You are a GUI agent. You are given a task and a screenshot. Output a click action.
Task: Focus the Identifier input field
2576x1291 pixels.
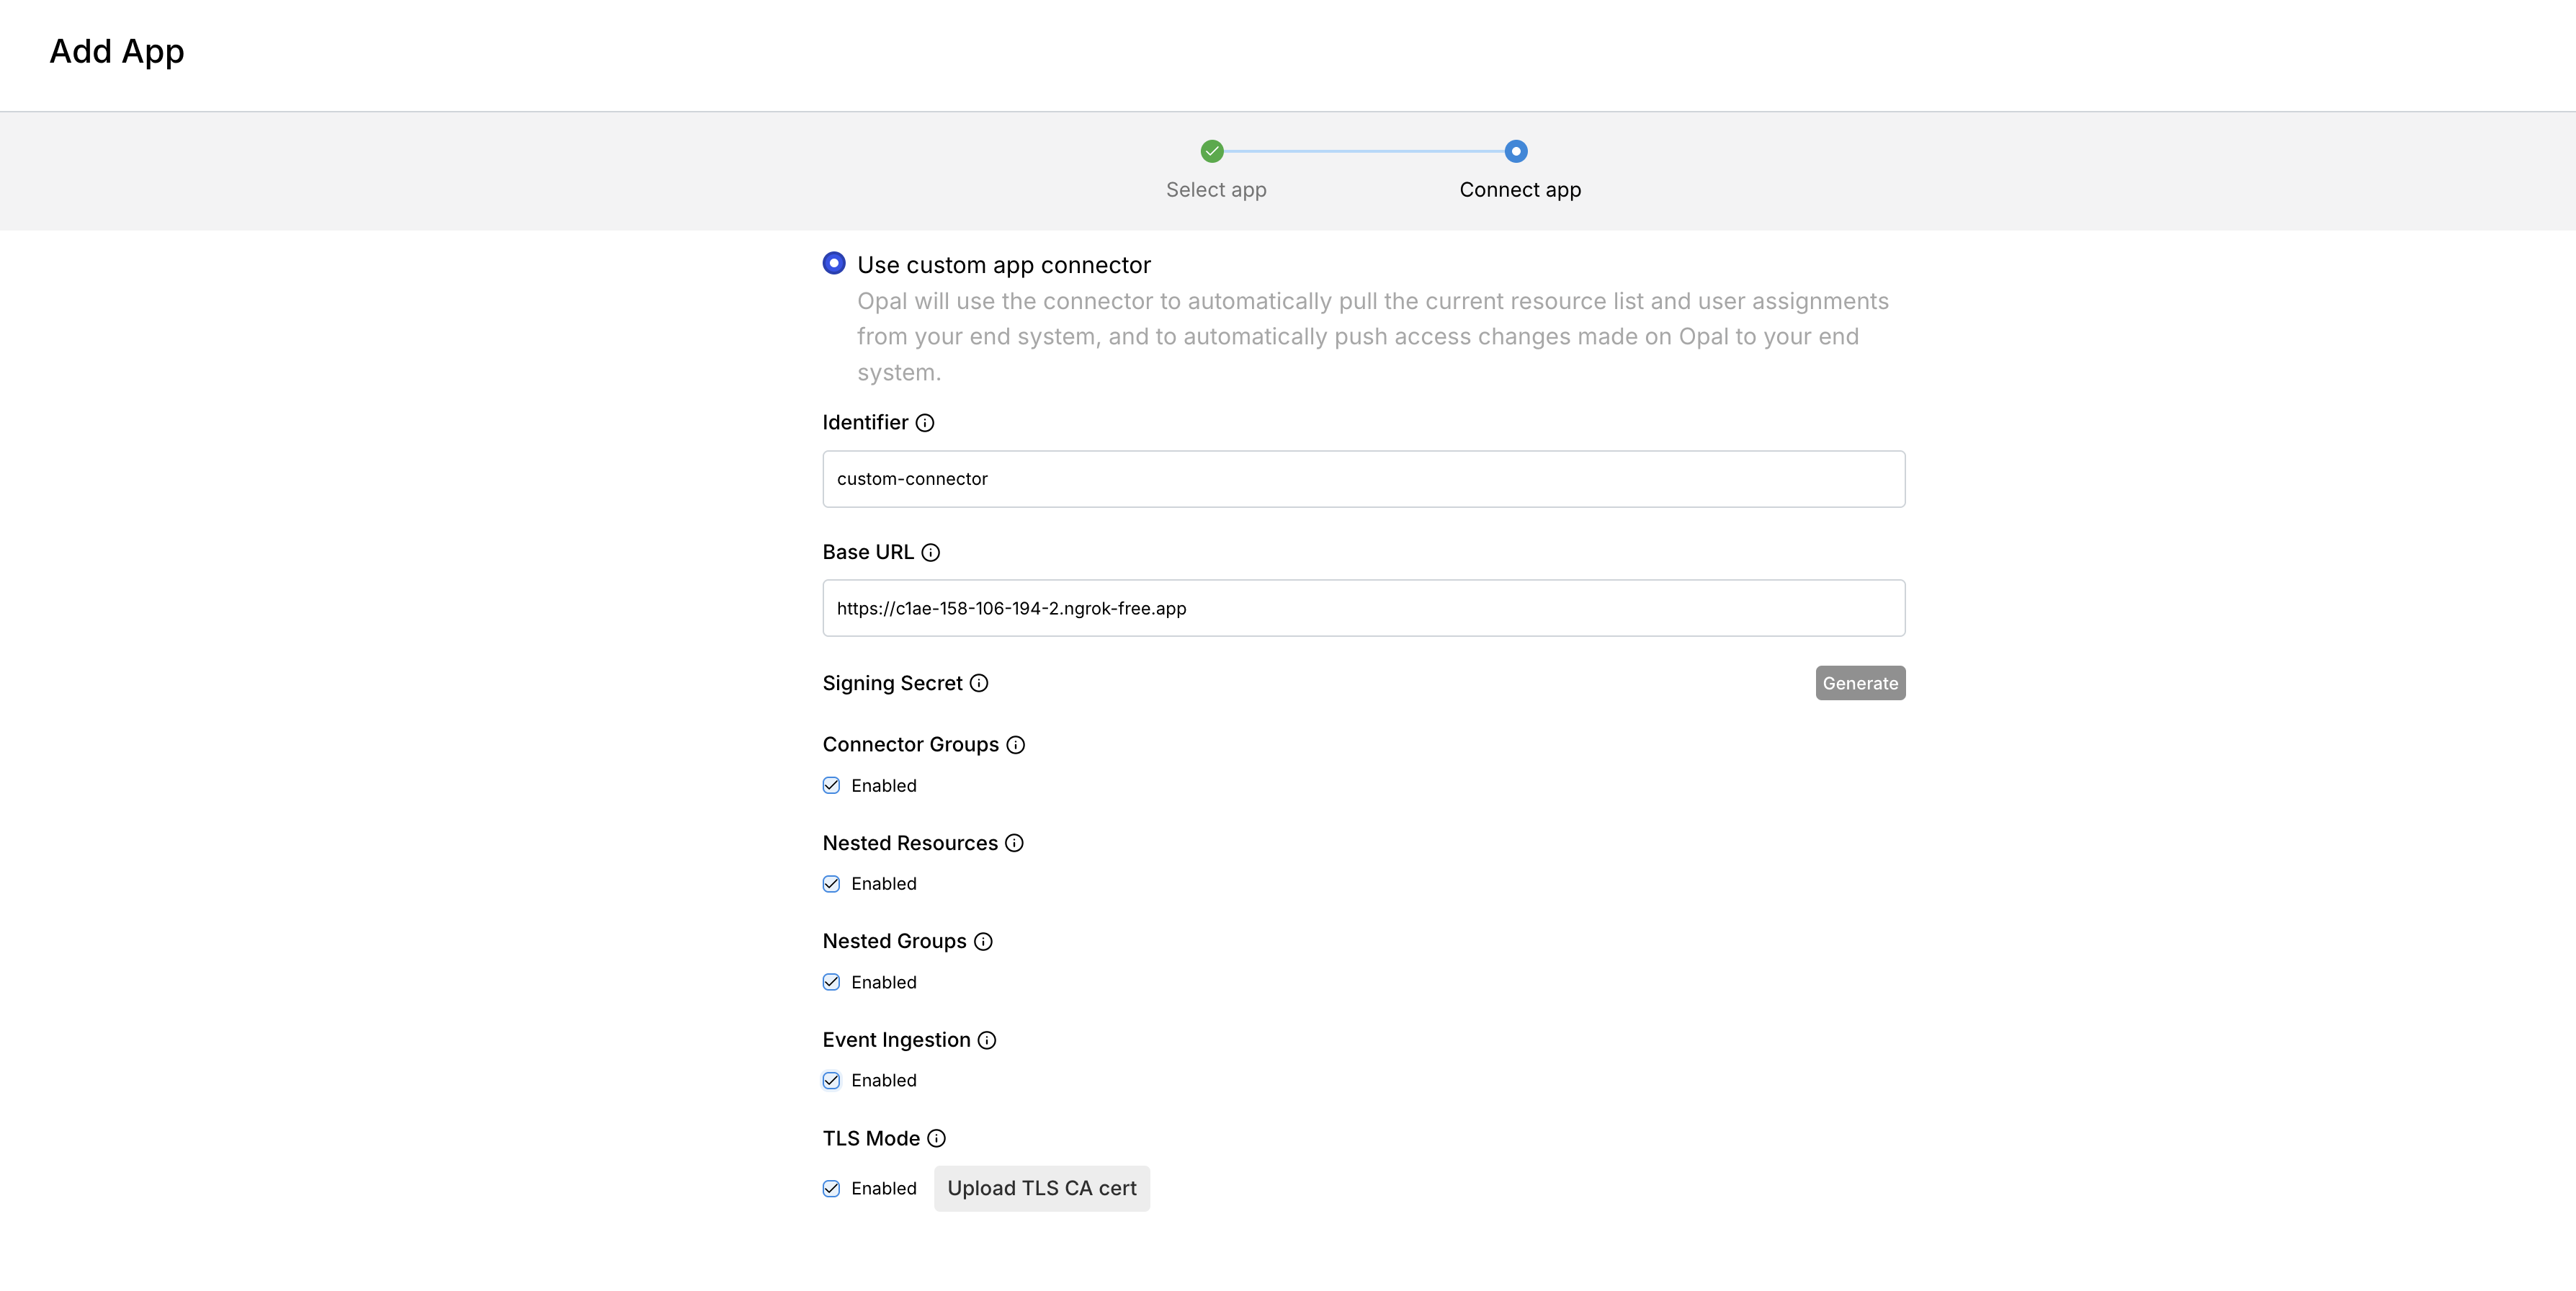click(x=1363, y=479)
